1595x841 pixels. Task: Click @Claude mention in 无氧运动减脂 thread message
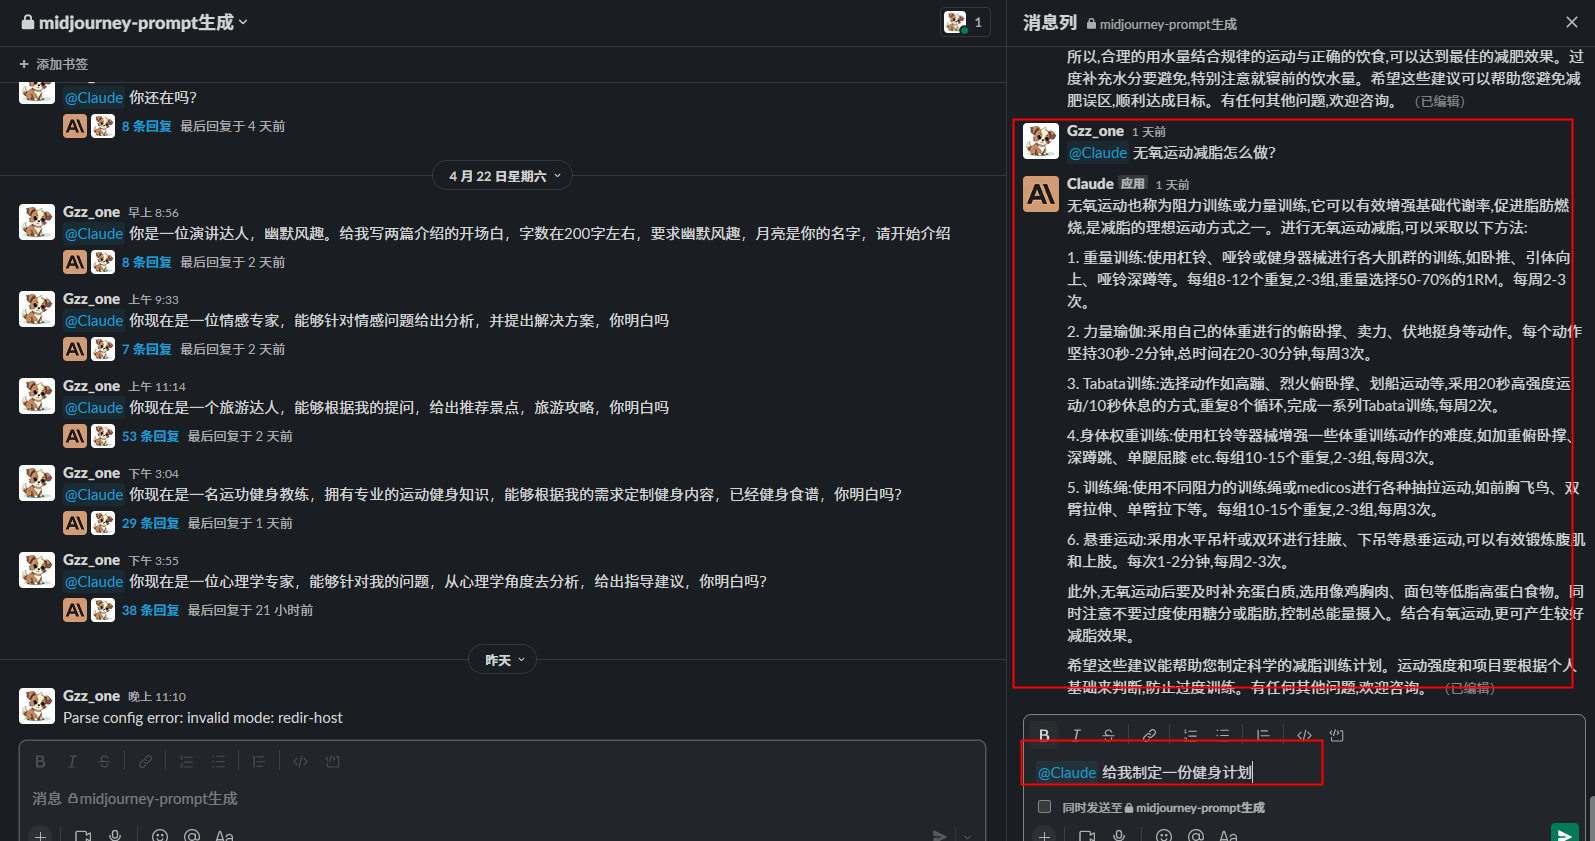coord(1098,153)
